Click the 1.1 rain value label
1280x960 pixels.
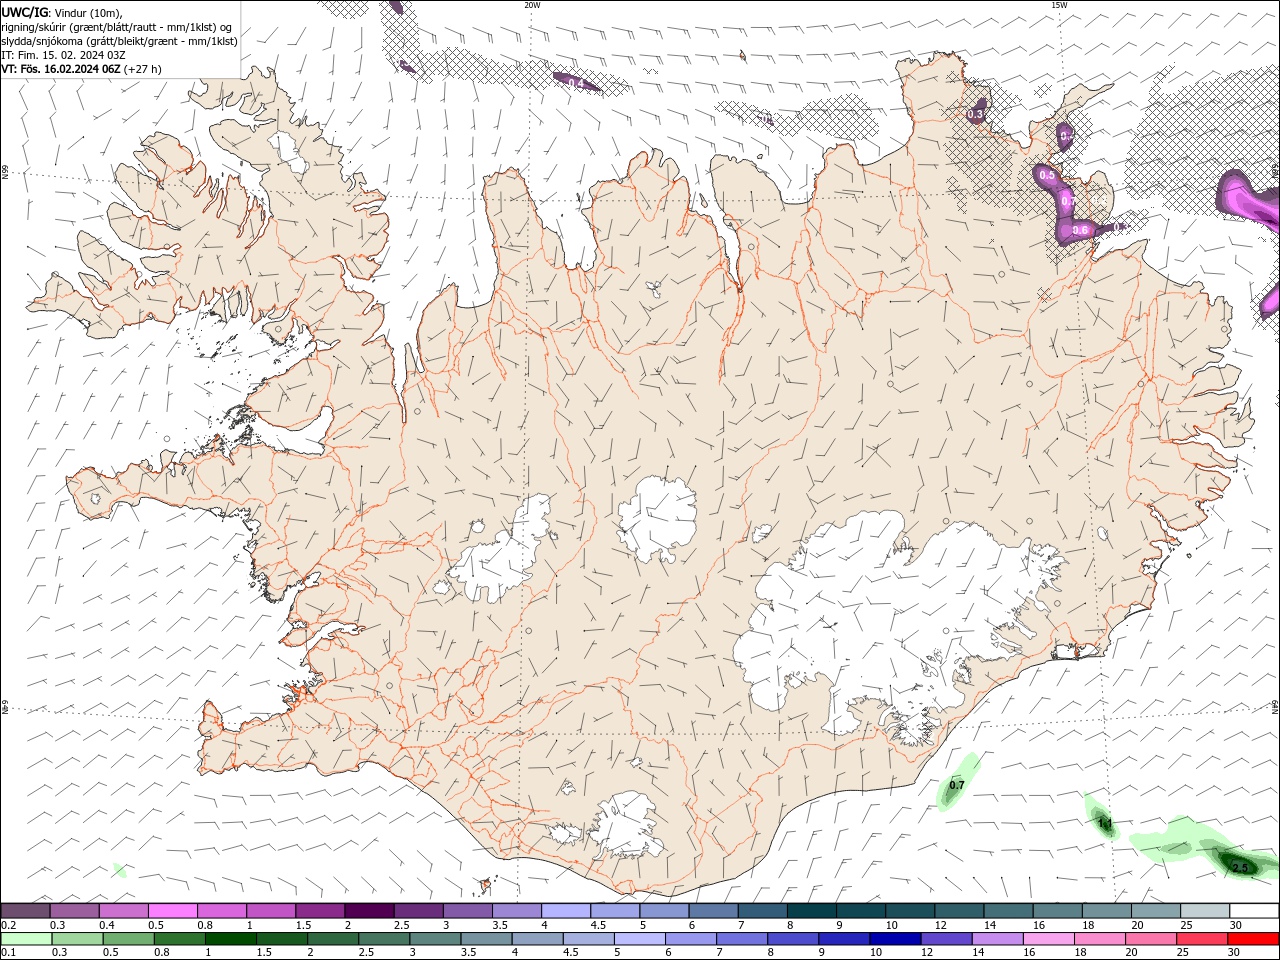pyautogui.click(x=1105, y=824)
